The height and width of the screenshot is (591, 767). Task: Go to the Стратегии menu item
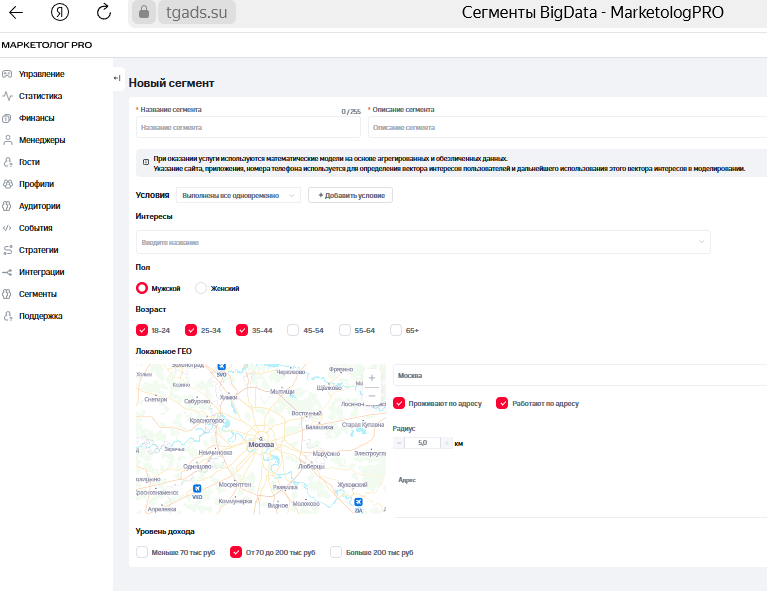(38, 250)
